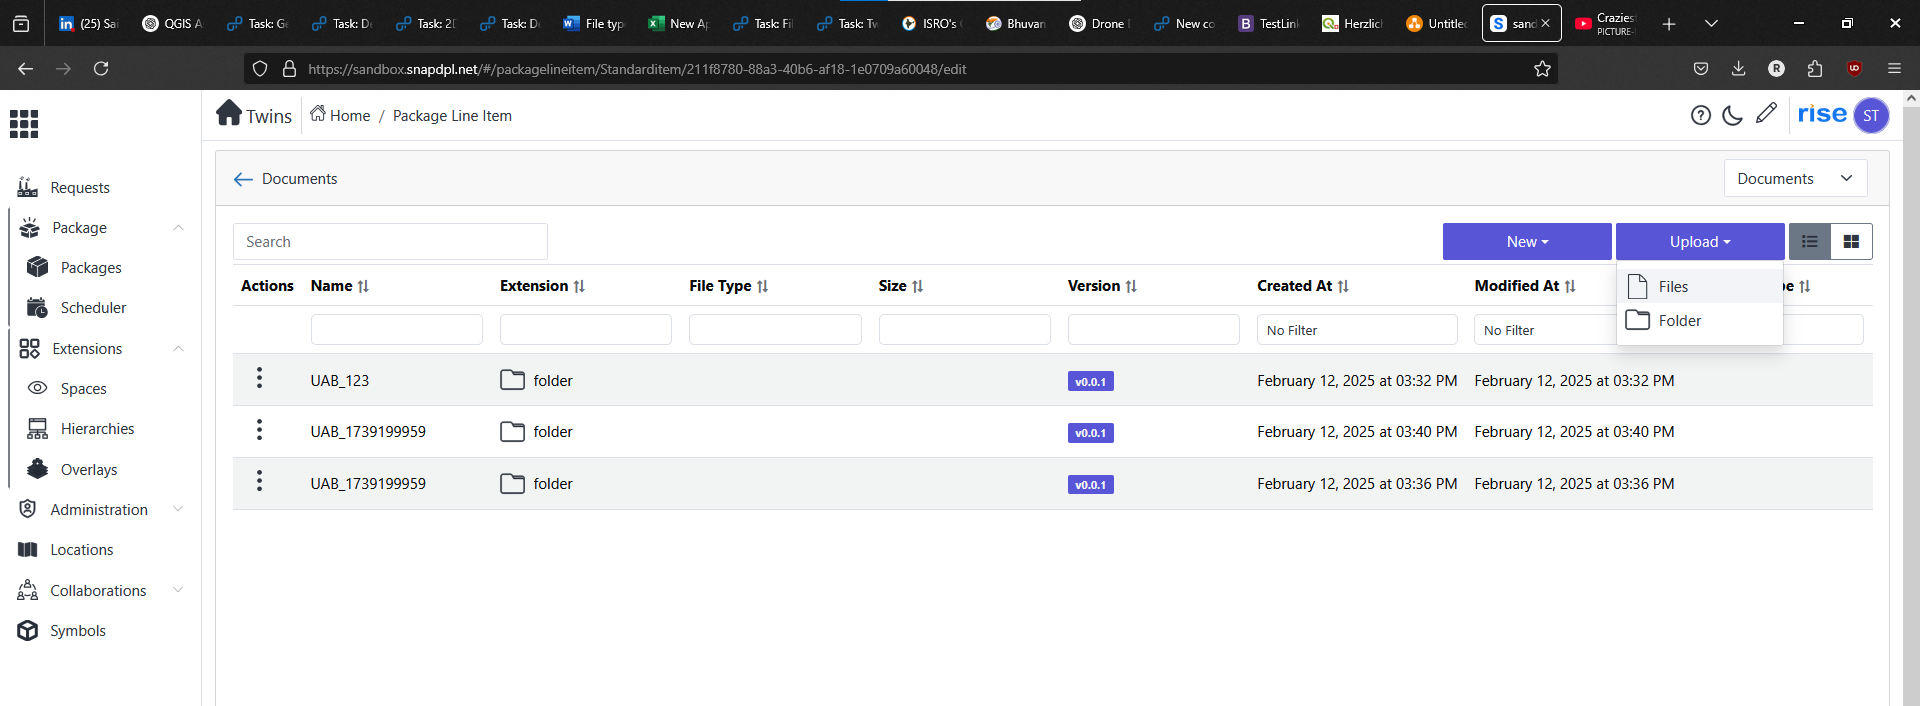The width and height of the screenshot is (1920, 706).
Task: Click the File Type filter input
Action: coord(775,330)
